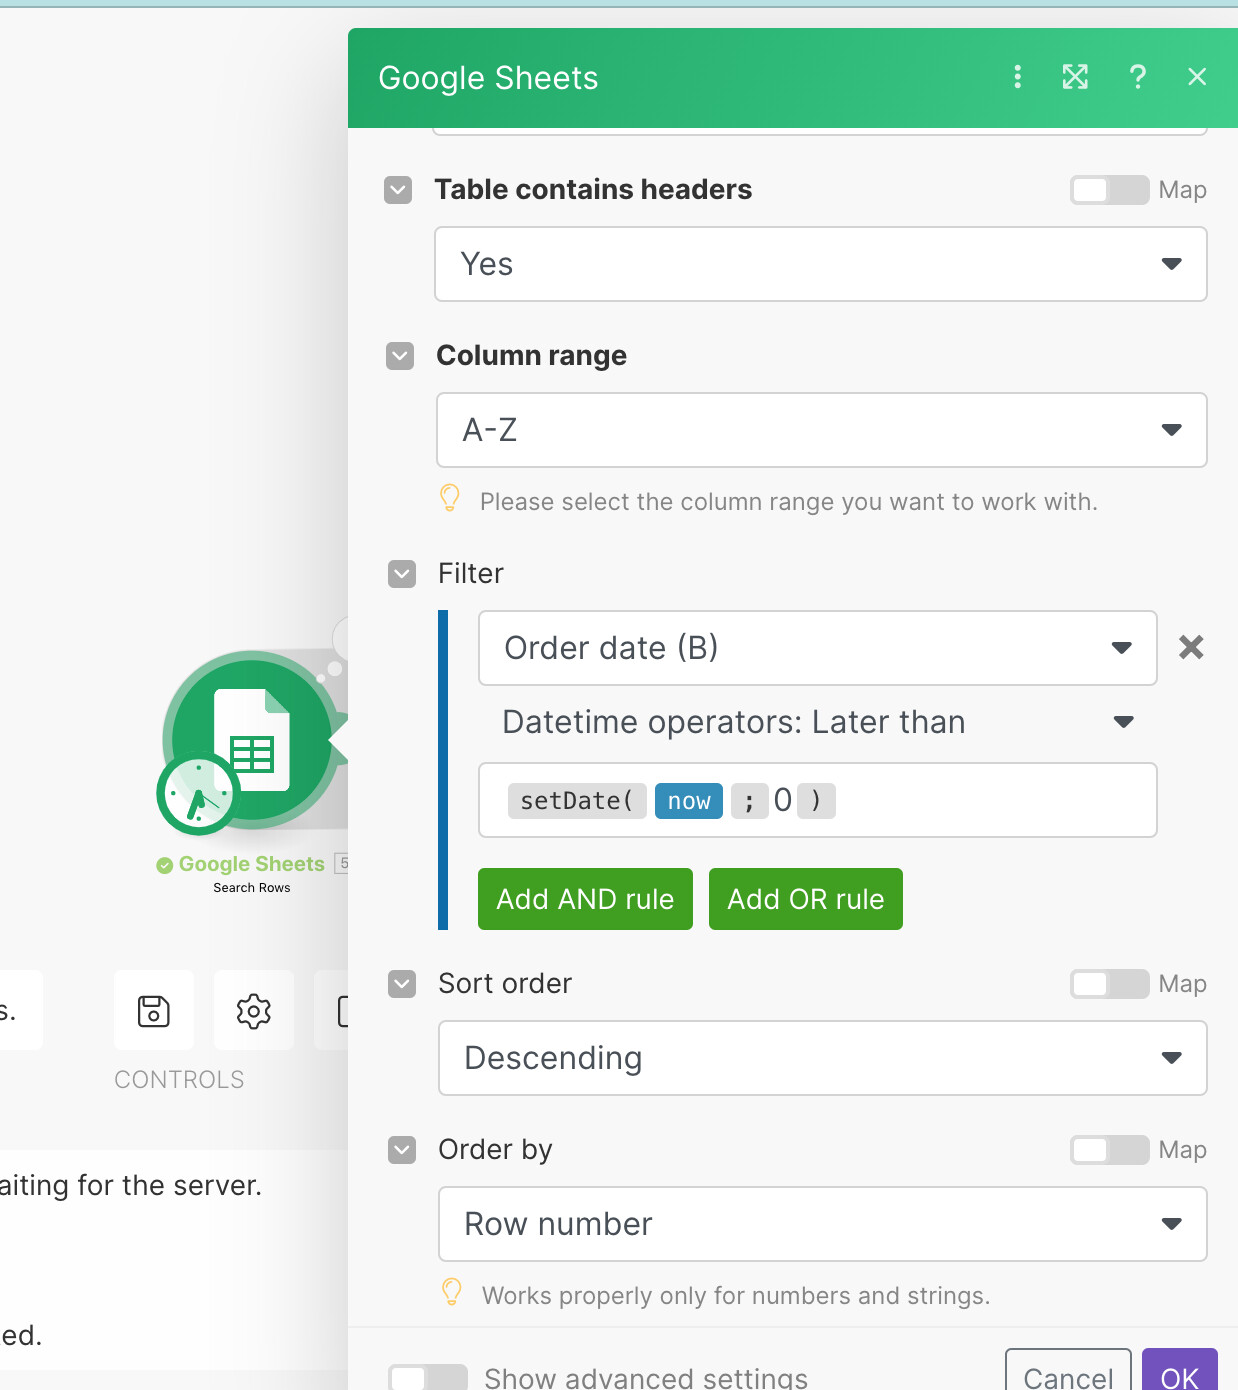
Task: Save scenario using the disk icon
Action: pyautogui.click(x=154, y=1010)
